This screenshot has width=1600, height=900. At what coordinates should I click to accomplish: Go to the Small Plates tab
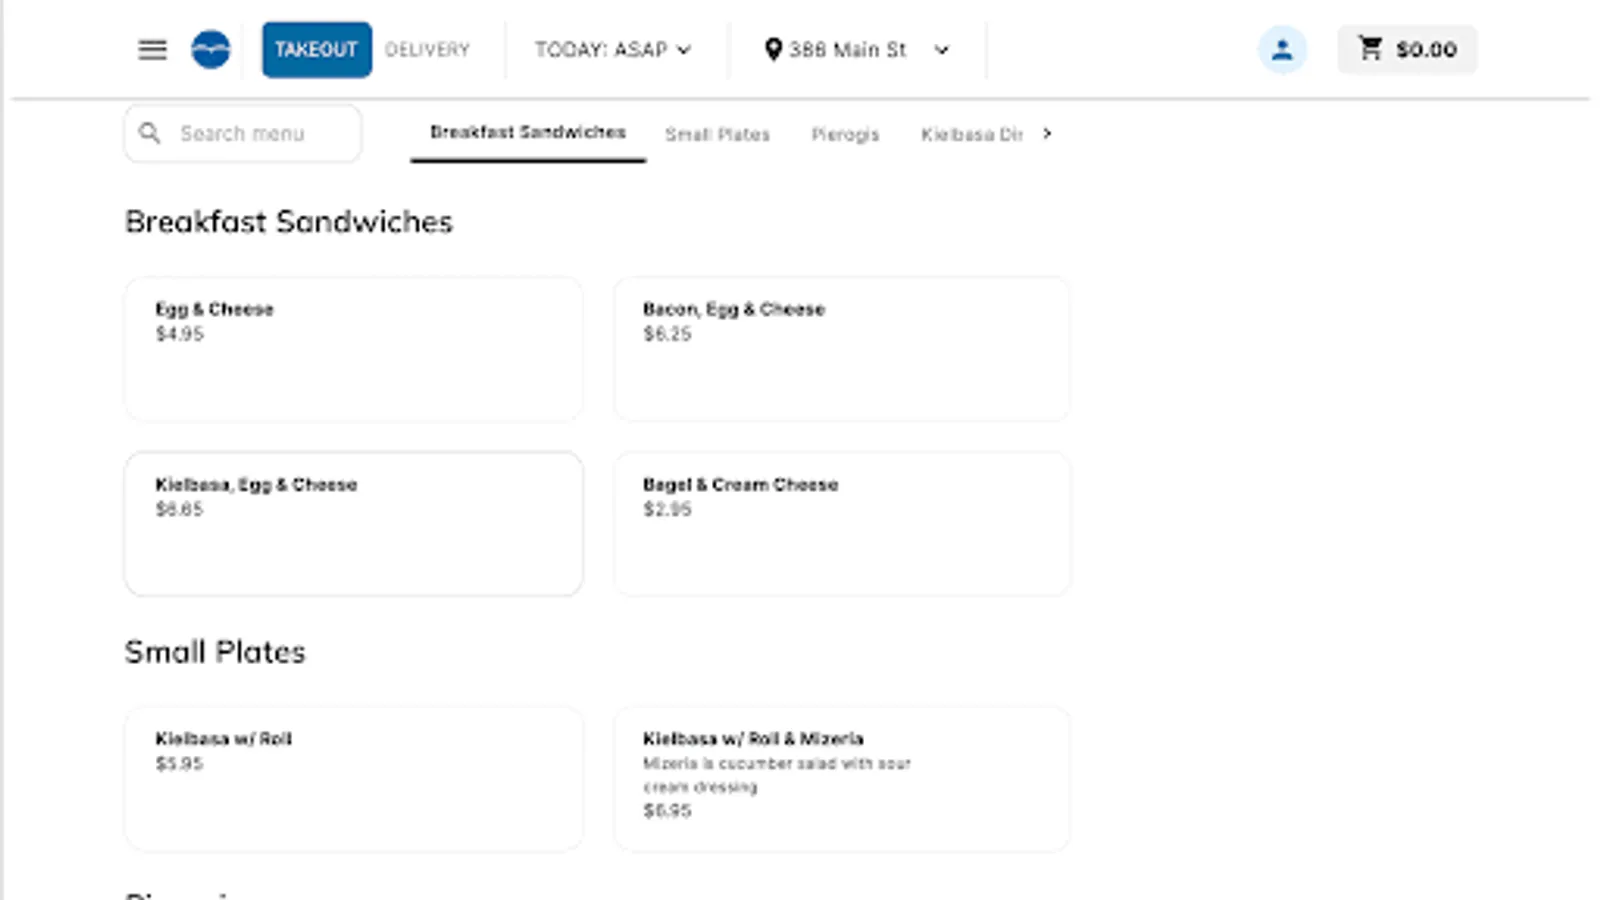(x=717, y=134)
